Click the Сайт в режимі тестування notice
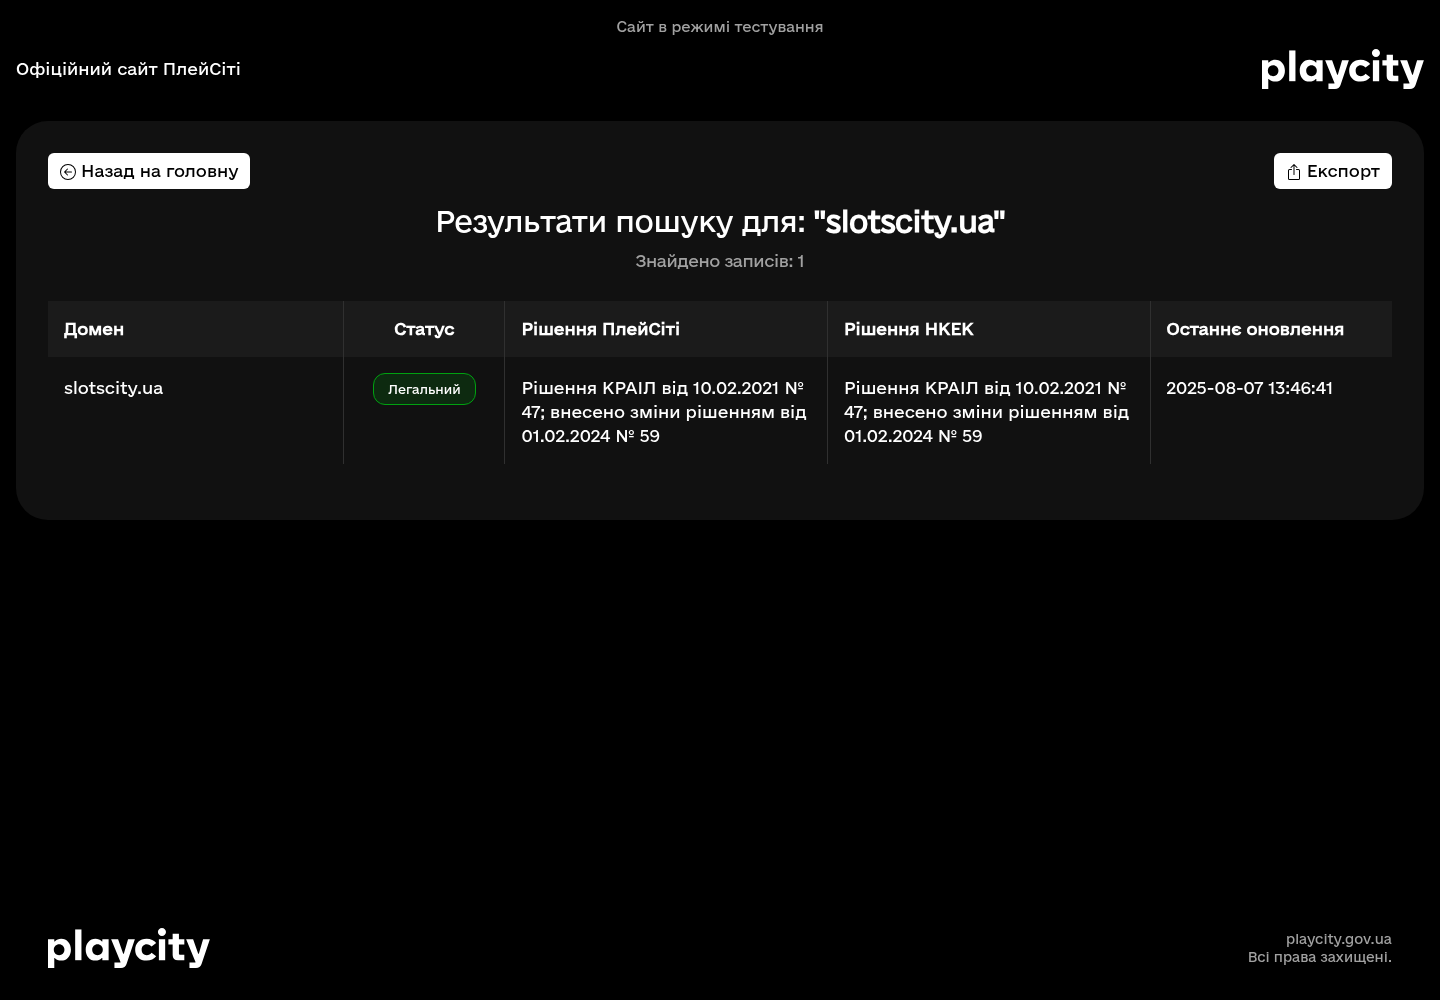1440x1000 pixels. 720,27
